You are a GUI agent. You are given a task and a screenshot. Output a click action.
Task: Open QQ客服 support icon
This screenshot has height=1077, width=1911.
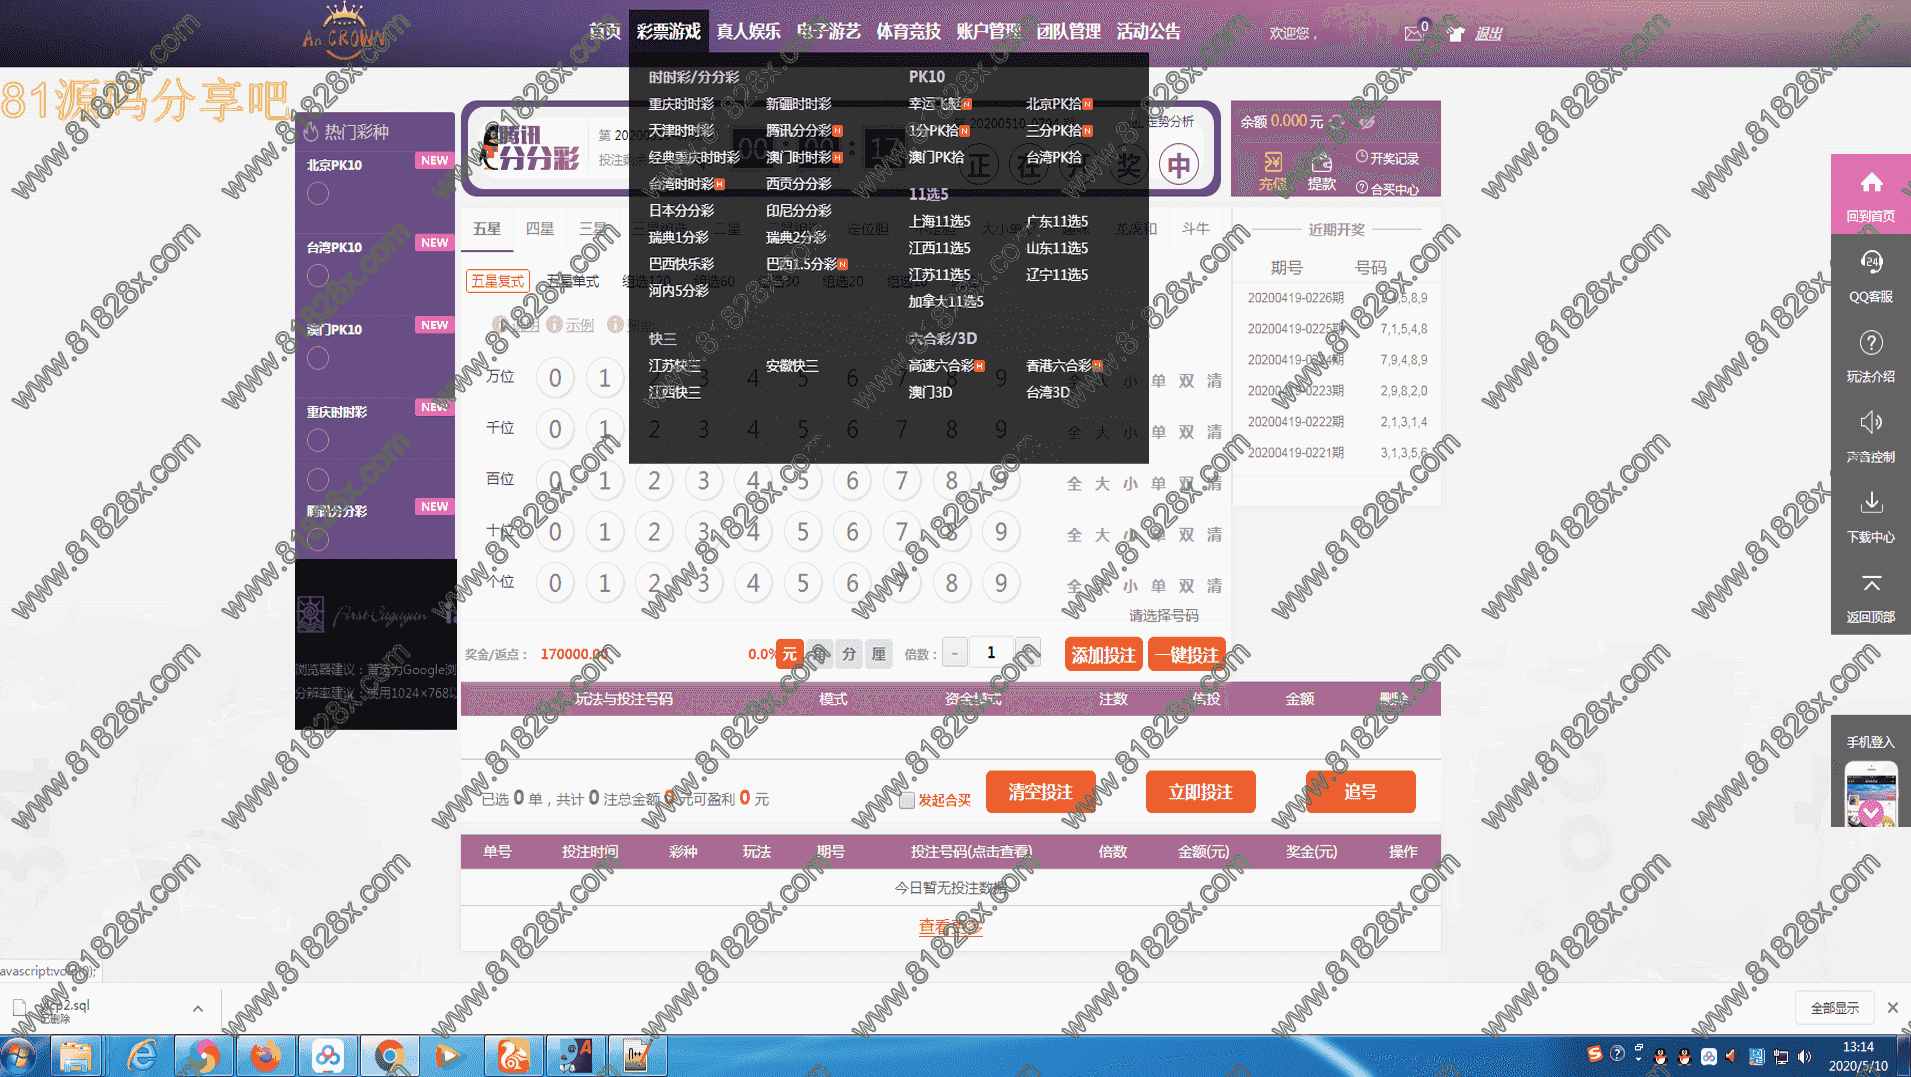1870,264
